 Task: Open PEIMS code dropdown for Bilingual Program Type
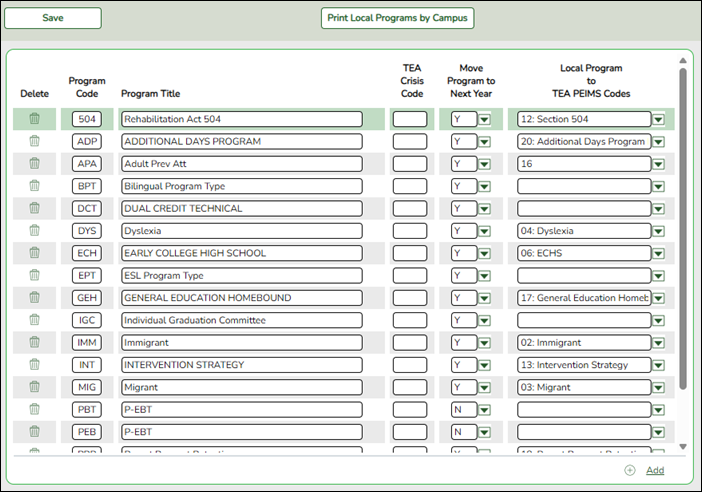click(x=658, y=186)
